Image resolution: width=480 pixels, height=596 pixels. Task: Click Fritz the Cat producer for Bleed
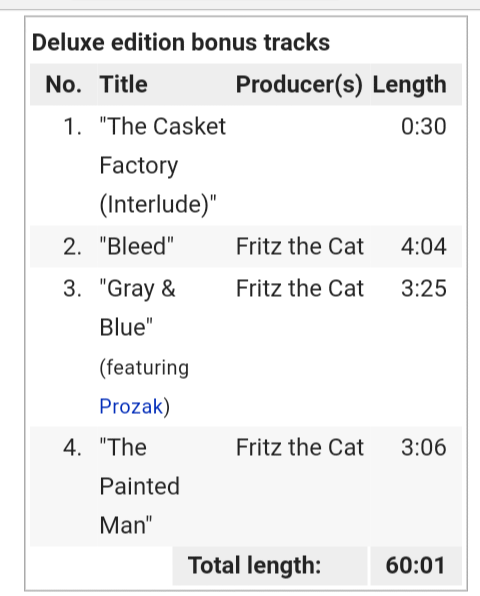tap(300, 246)
